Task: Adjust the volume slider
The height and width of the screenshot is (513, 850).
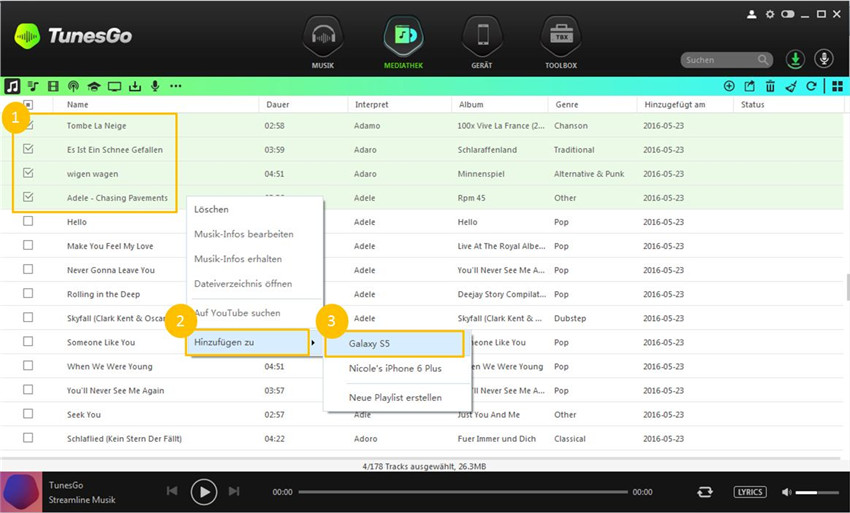Action: [817, 492]
